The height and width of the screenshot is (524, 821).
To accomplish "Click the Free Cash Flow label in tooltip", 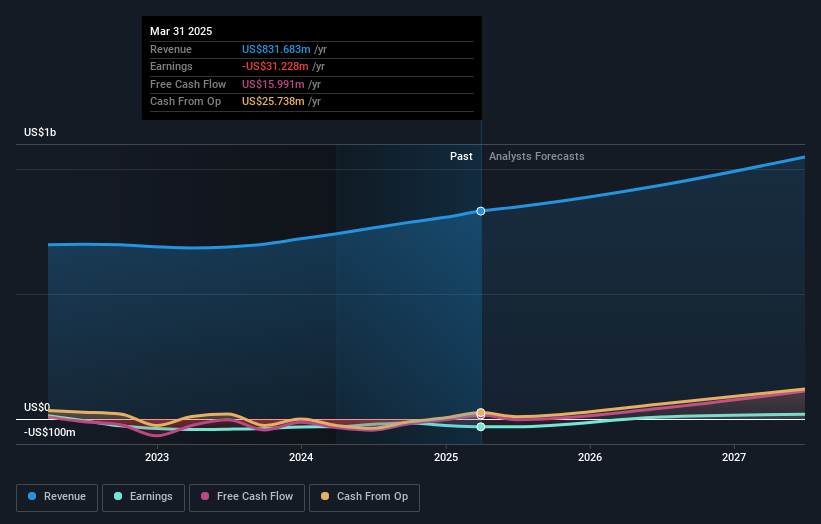I will click(188, 84).
